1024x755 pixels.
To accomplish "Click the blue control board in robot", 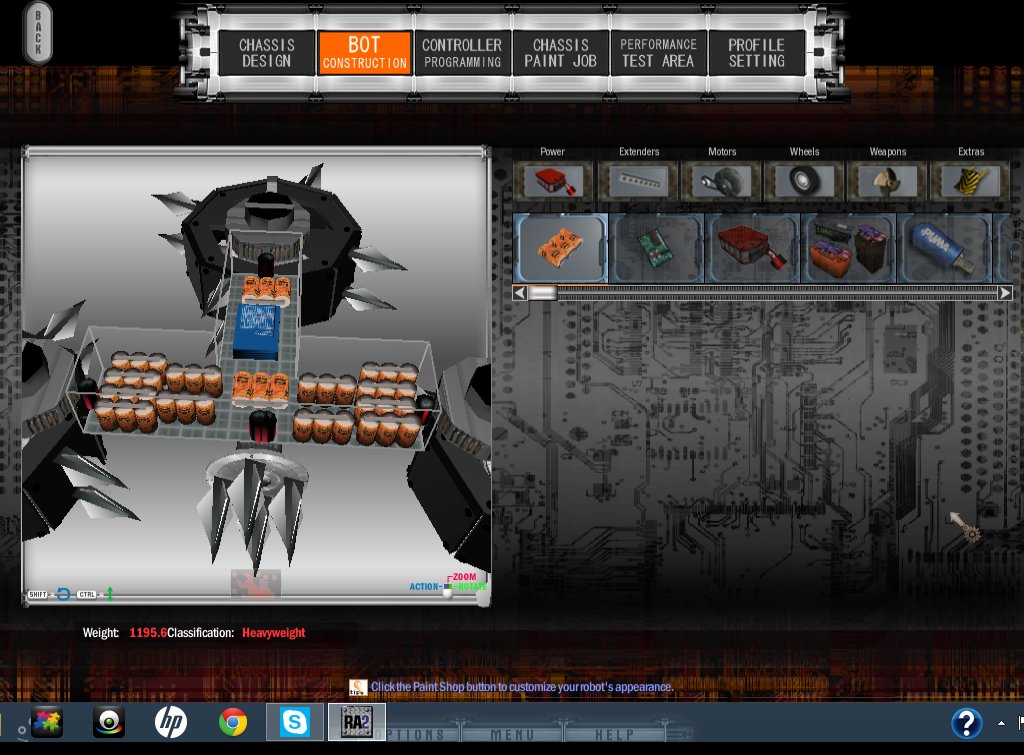I will [257, 330].
